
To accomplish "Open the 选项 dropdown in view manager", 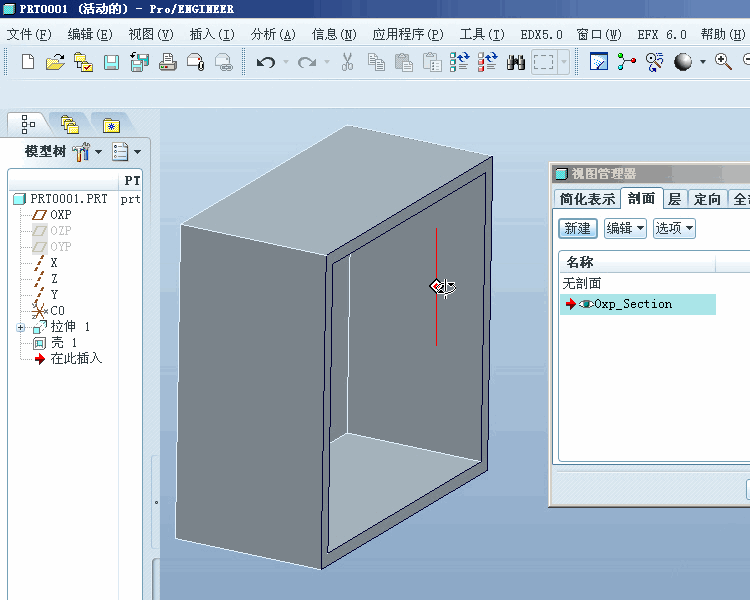I will click(674, 228).
